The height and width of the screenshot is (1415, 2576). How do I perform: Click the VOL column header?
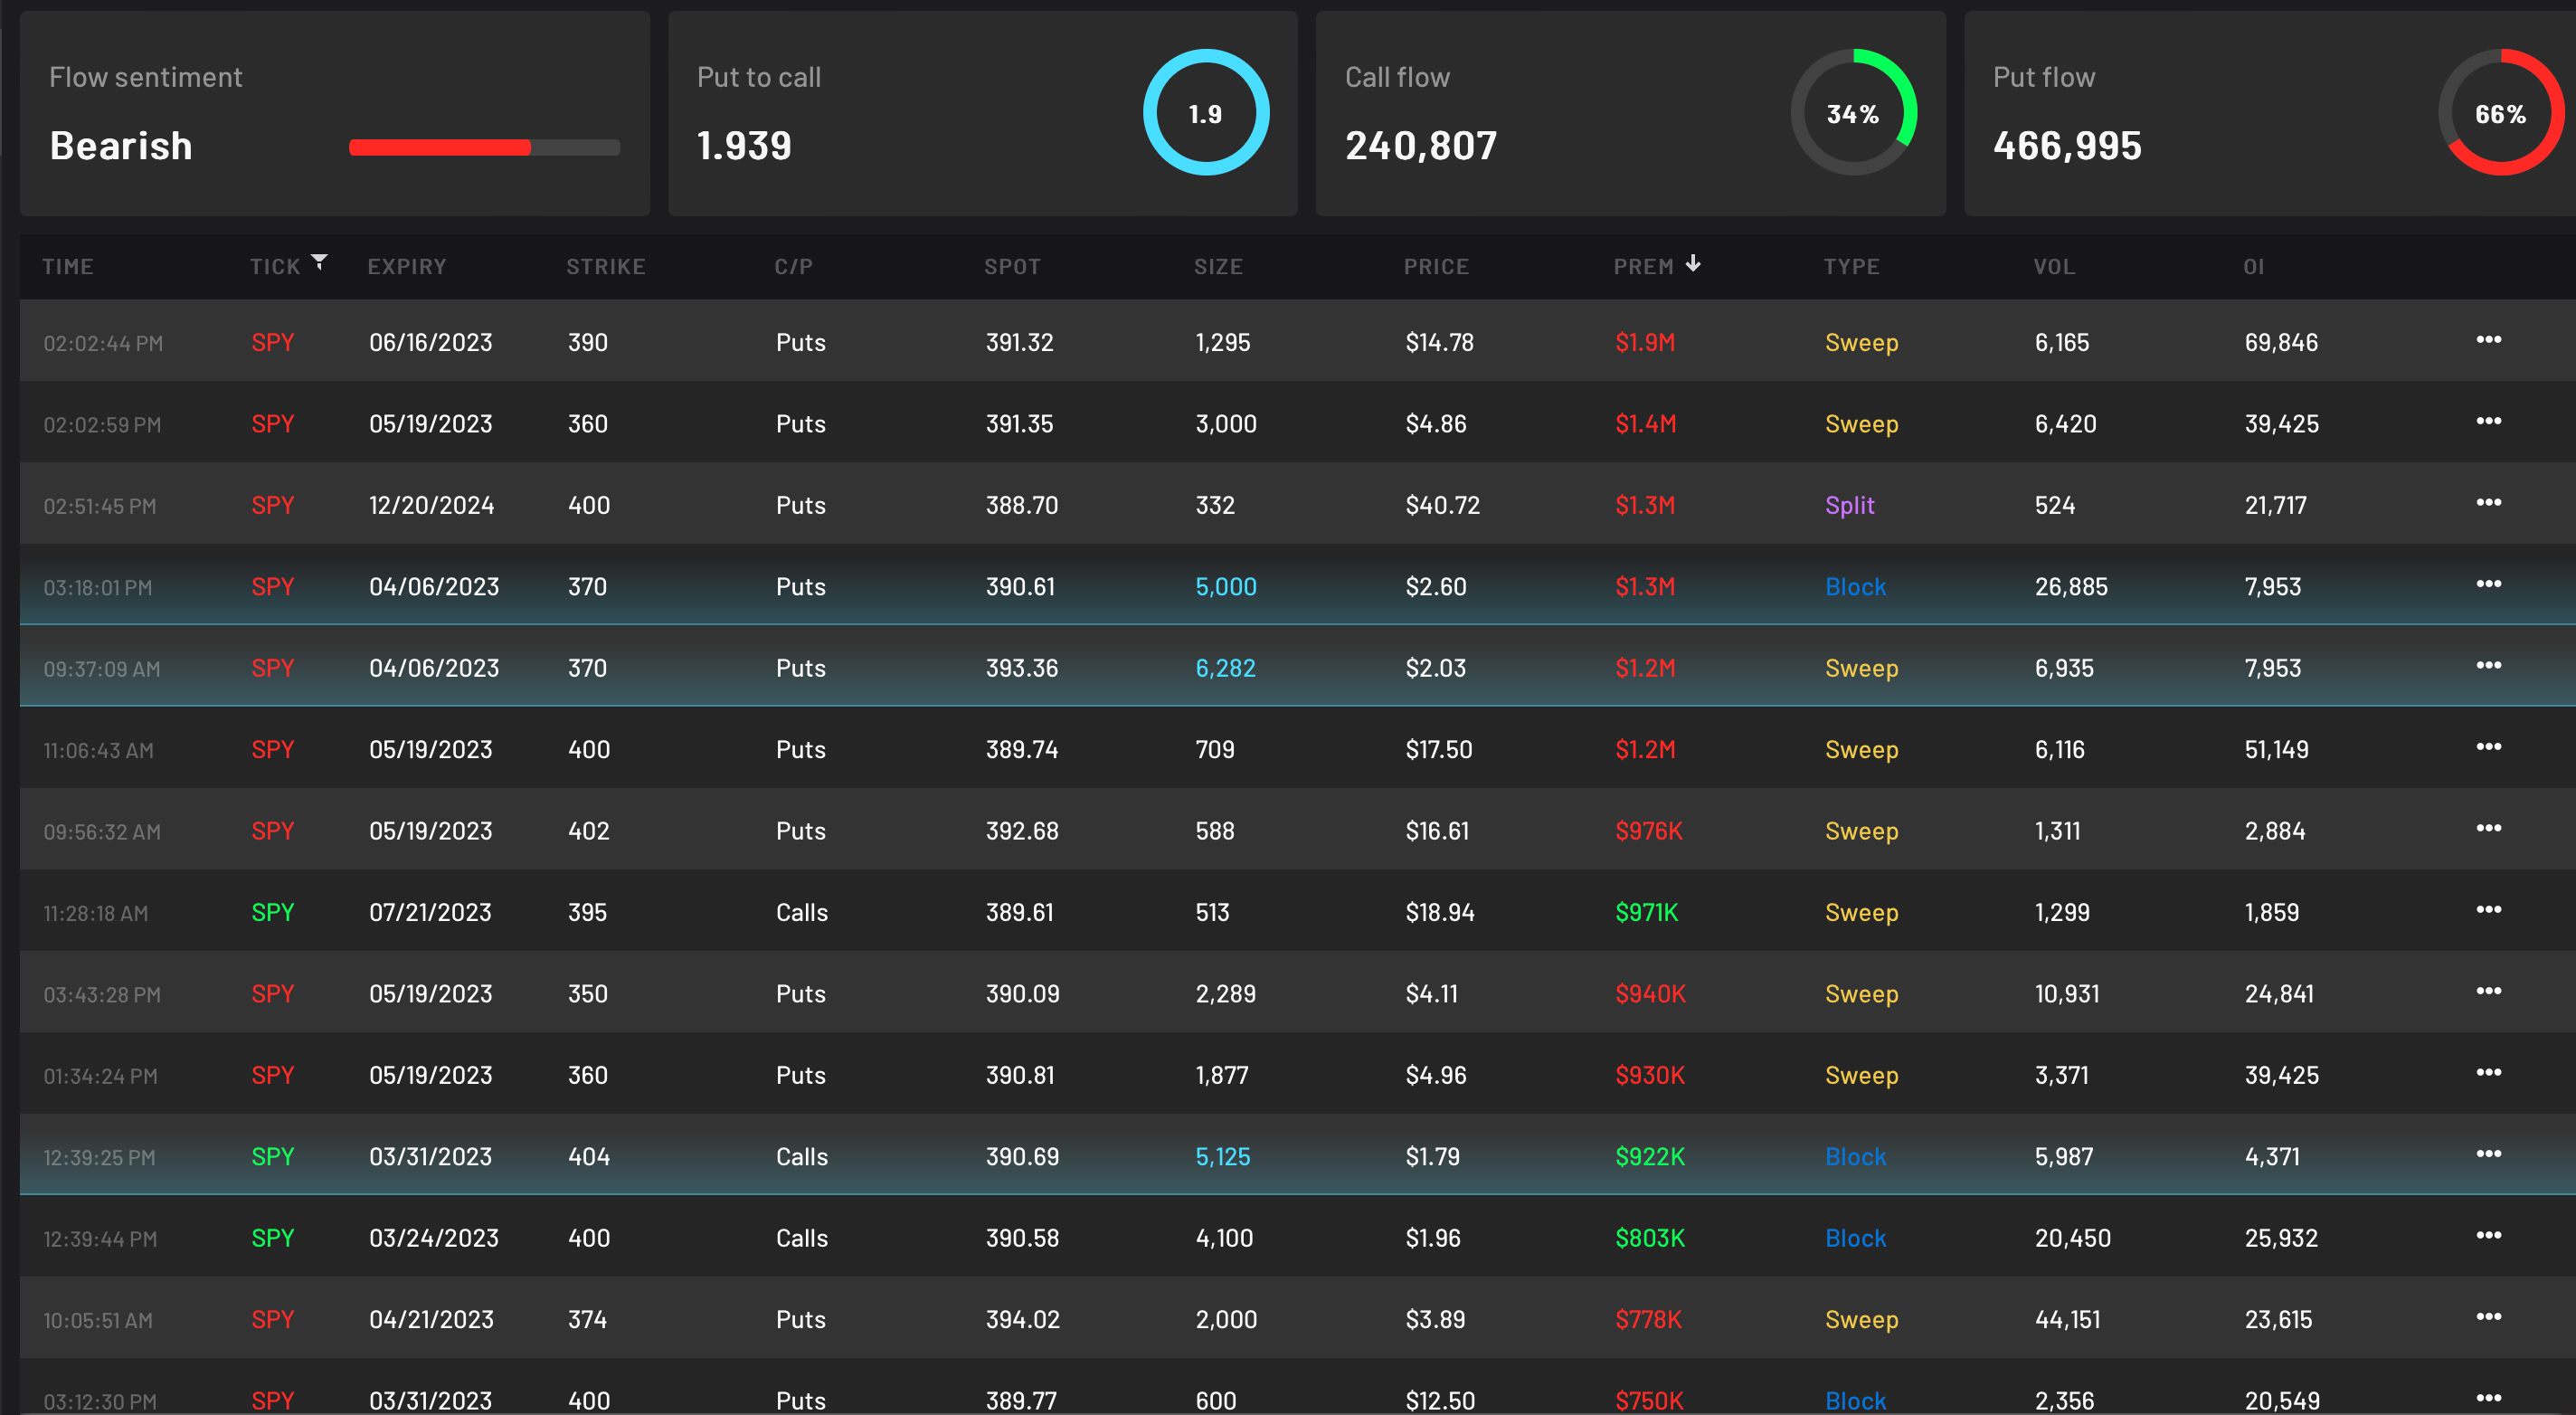tap(2053, 267)
